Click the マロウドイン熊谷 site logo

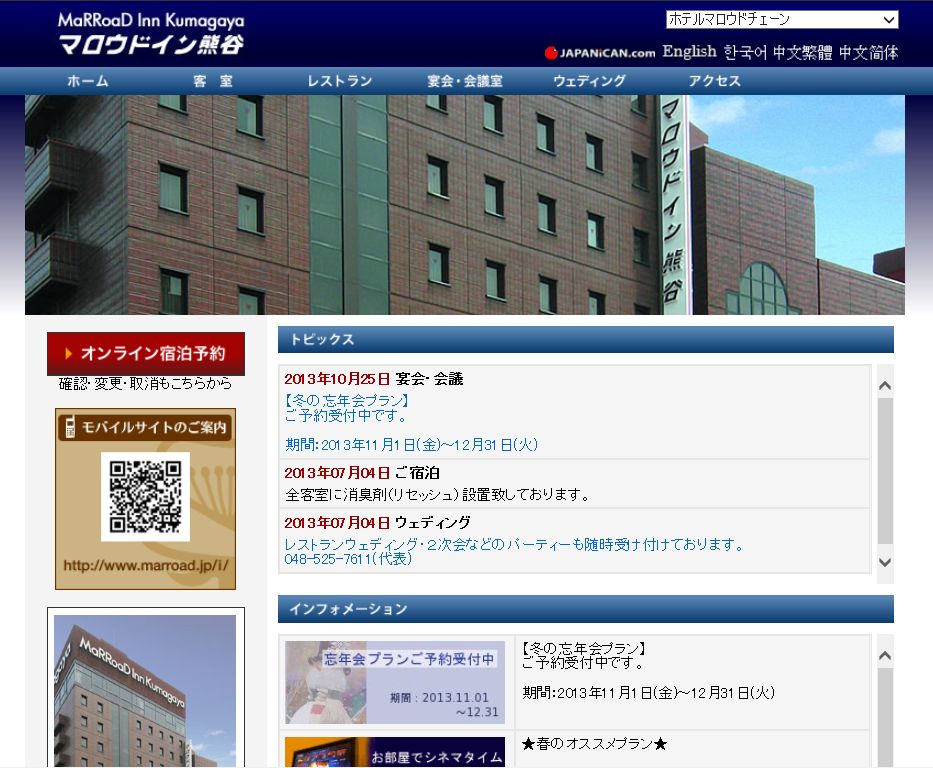coord(151,34)
